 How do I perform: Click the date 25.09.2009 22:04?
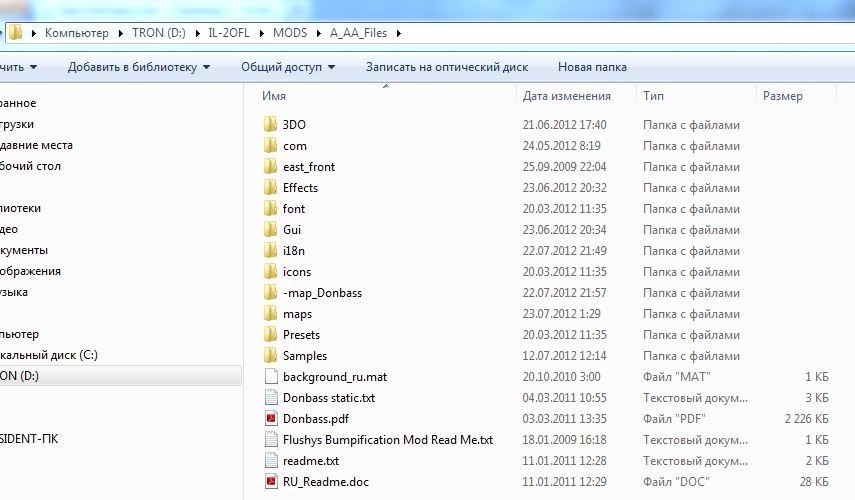pos(564,167)
